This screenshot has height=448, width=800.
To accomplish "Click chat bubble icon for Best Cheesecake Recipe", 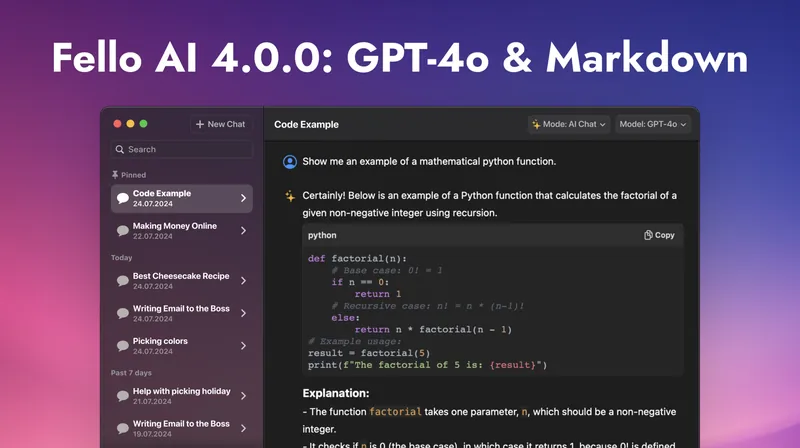I will point(122,281).
